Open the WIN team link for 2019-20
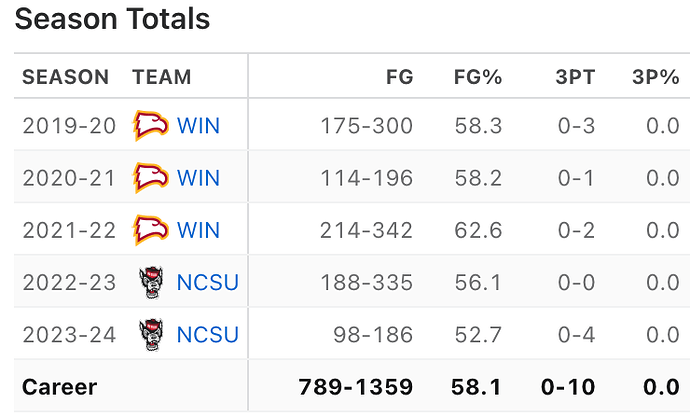This screenshot has width=690, height=417. [x=198, y=126]
